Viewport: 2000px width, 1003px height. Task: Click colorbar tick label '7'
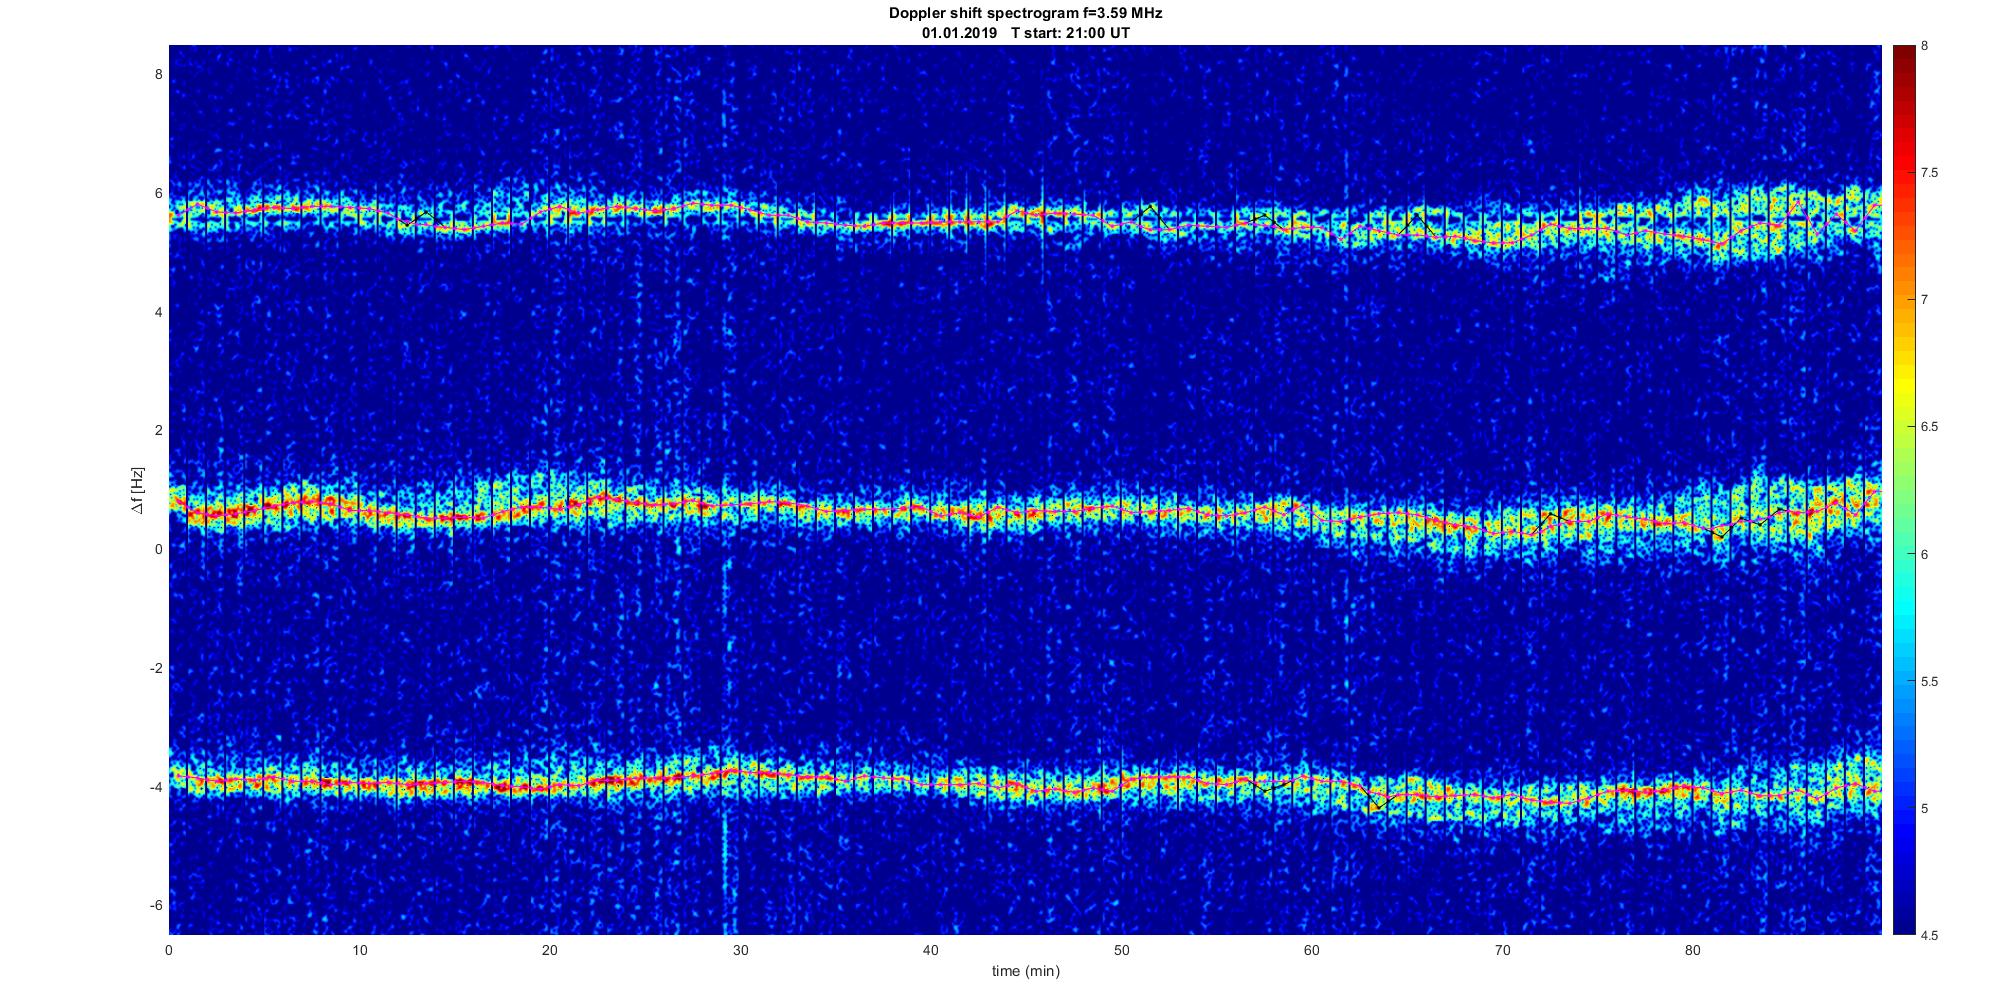[x=1925, y=300]
